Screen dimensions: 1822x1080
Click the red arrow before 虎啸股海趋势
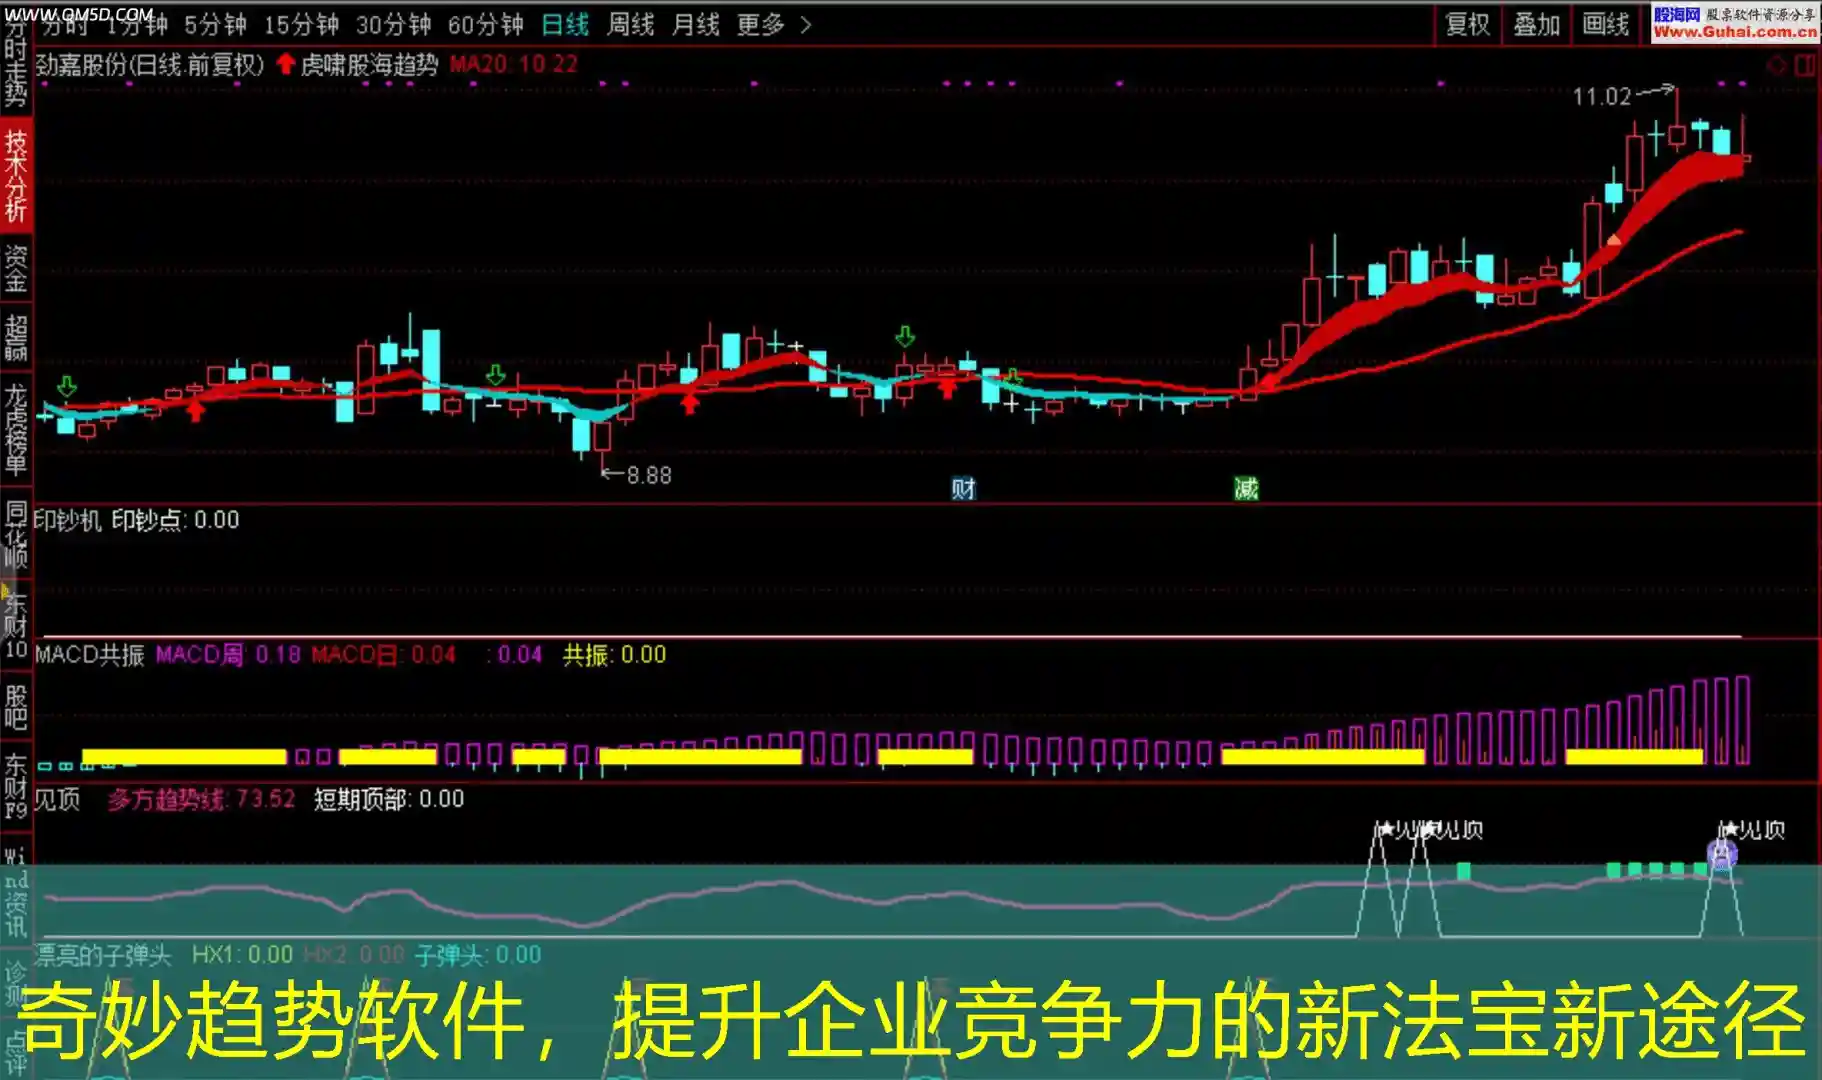(x=285, y=65)
